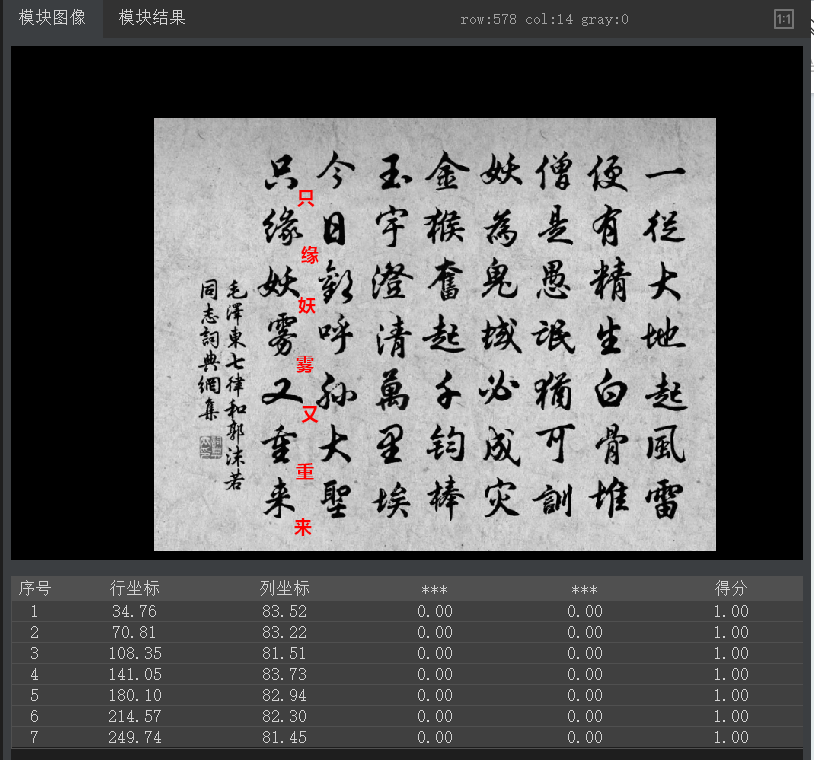Click sequence number 4 in results table
Image resolution: width=814 pixels, height=760 pixels.
[x=34, y=674]
